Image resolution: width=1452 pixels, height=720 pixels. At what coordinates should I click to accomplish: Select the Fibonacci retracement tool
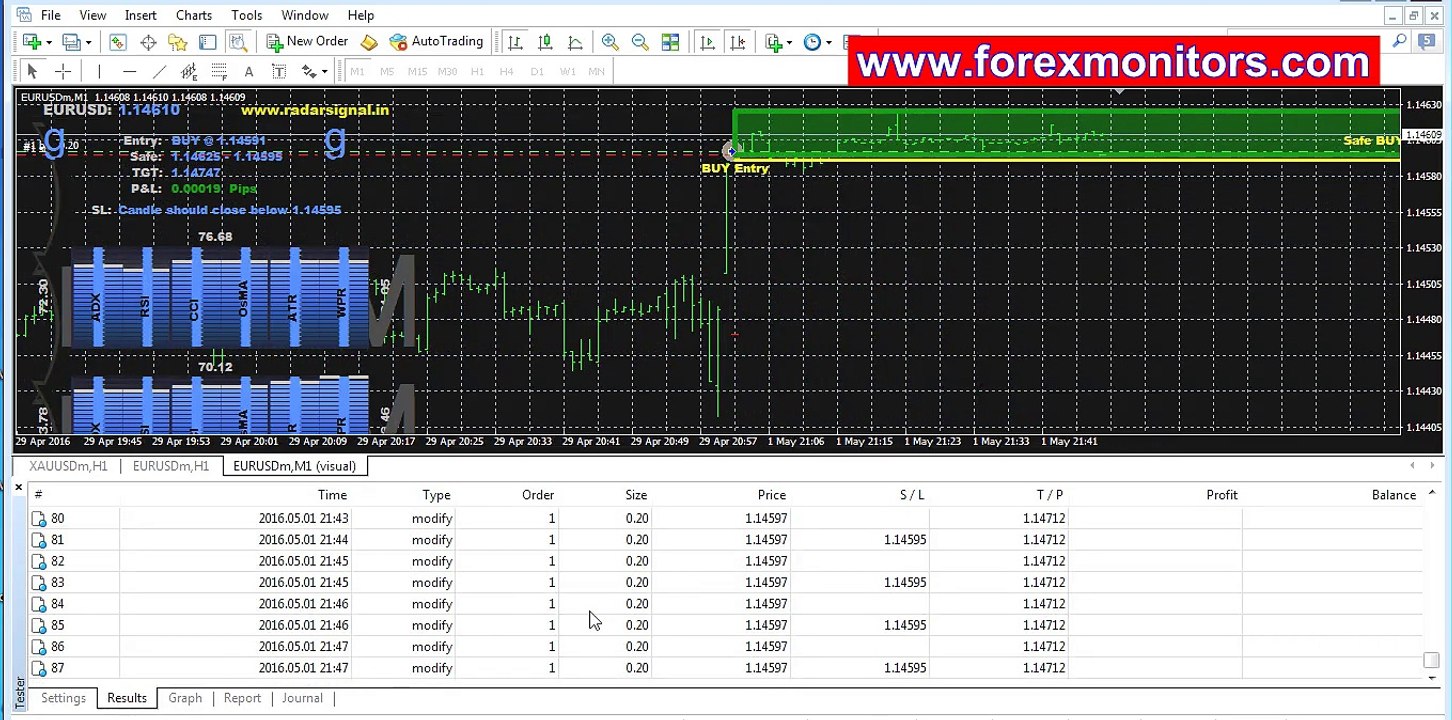[x=219, y=71]
